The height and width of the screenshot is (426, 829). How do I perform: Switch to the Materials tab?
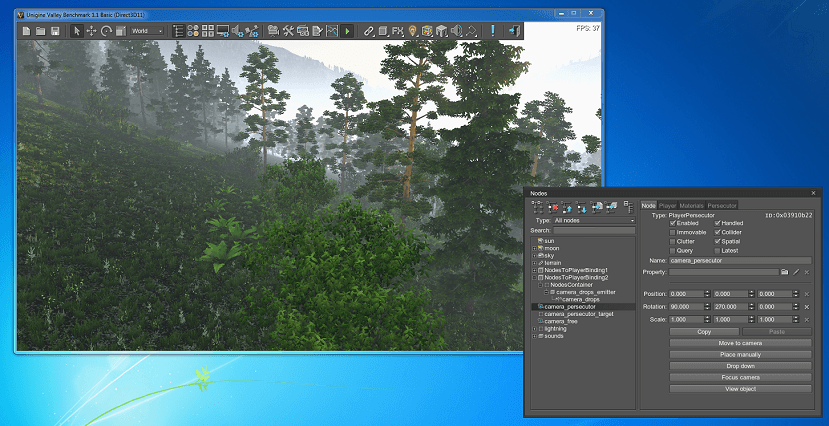point(692,206)
